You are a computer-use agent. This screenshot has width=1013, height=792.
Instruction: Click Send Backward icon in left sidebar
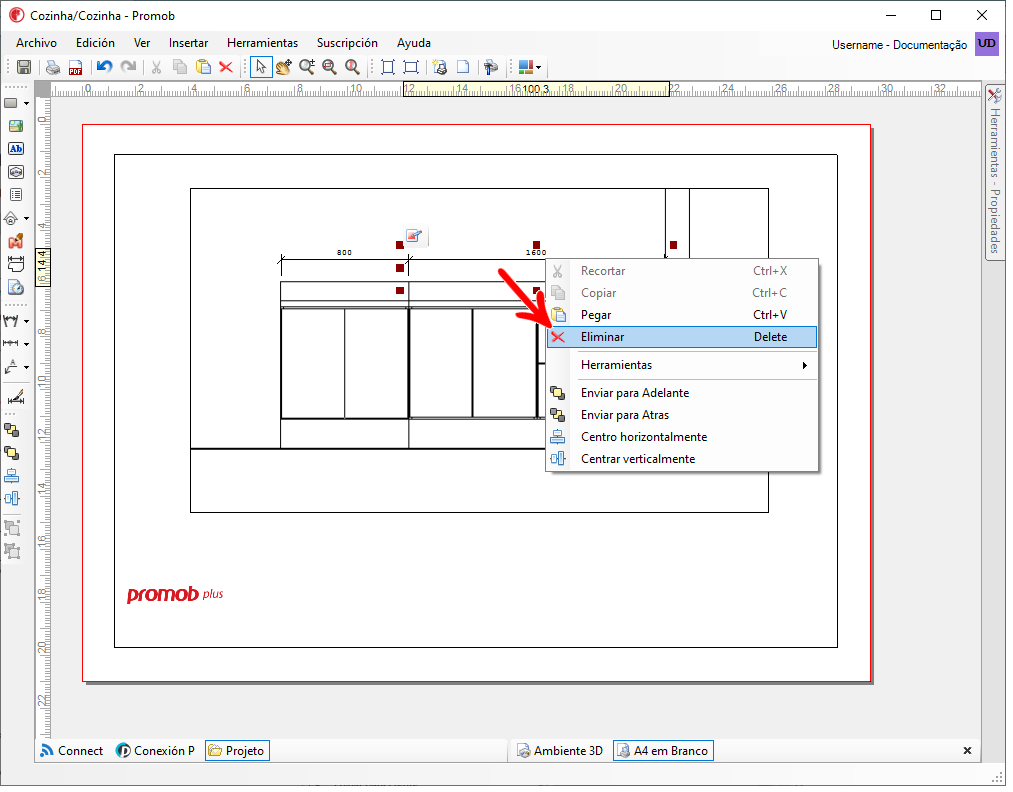pyautogui.click(x=12, y=430)
